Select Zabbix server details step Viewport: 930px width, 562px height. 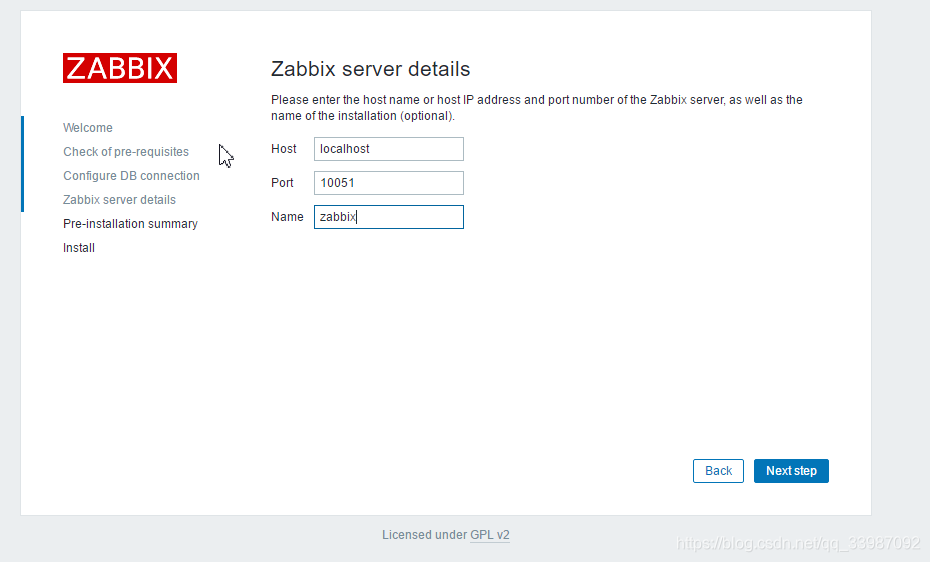[x=119, y=200]
